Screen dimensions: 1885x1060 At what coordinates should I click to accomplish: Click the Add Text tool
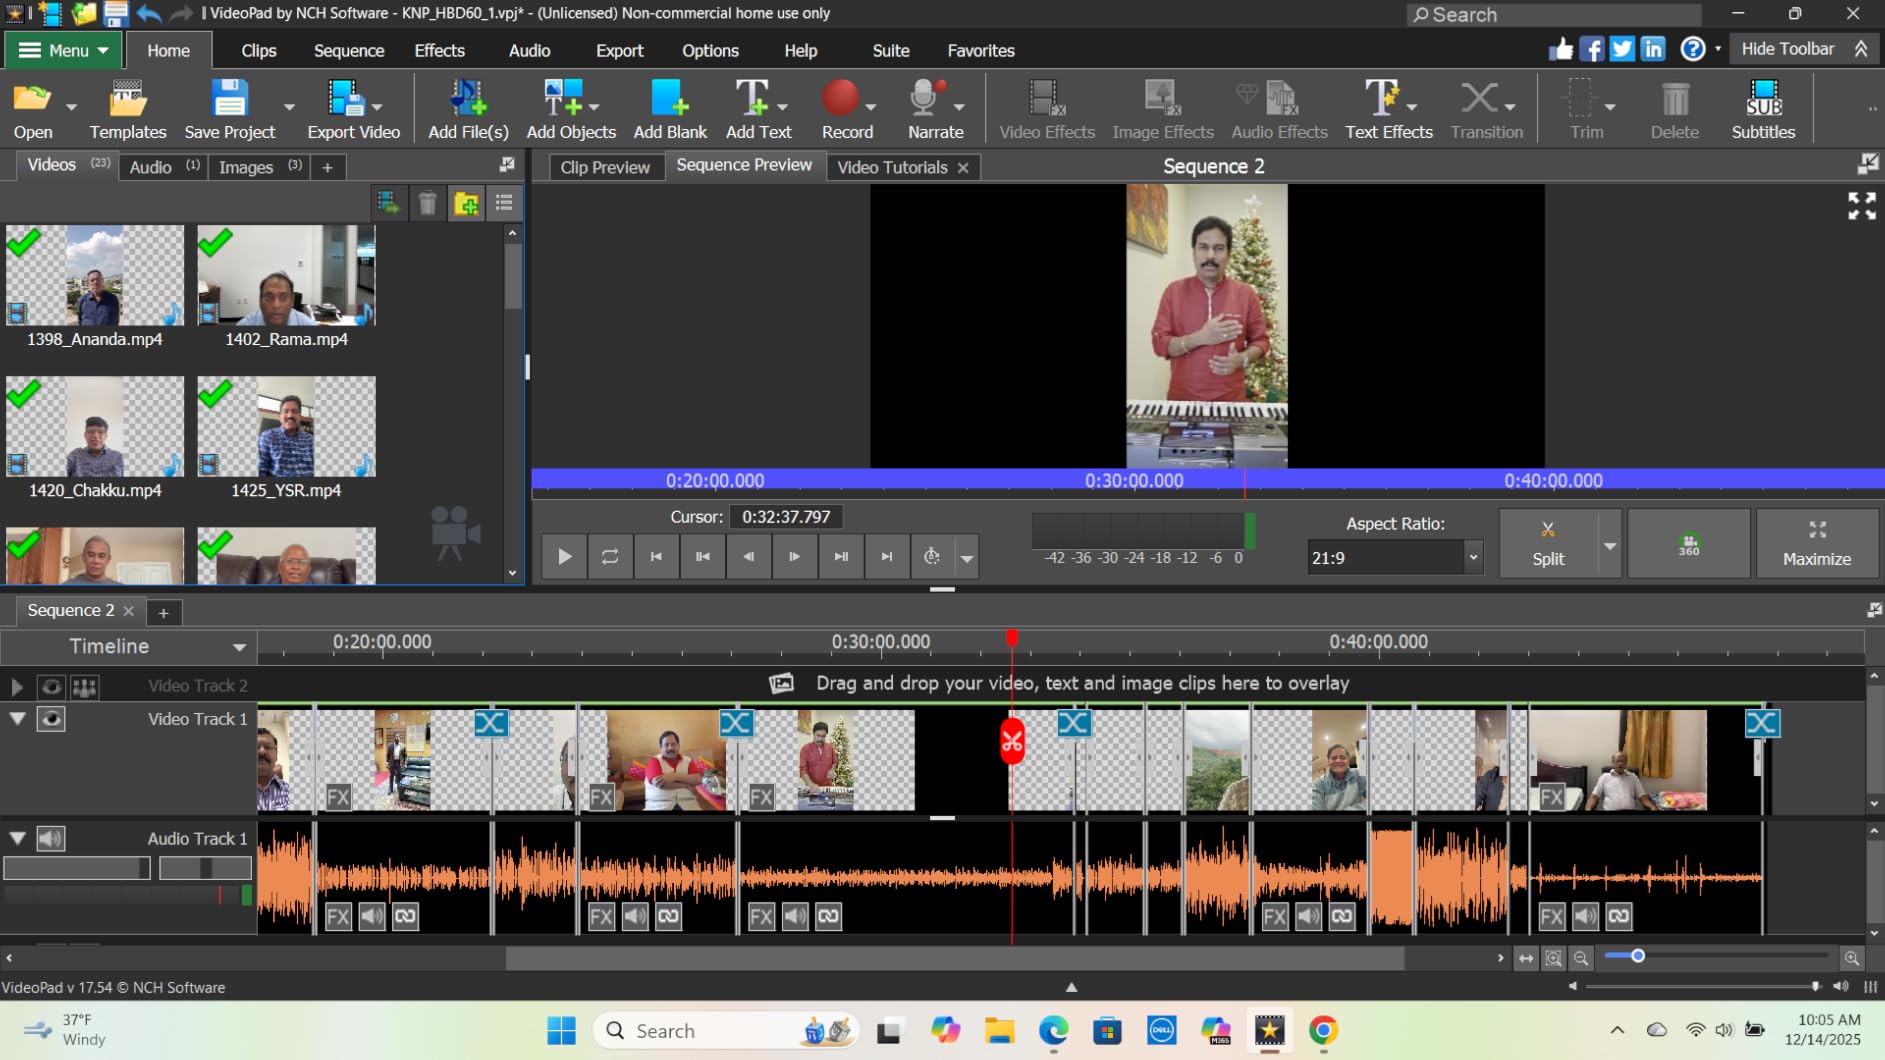751,109
